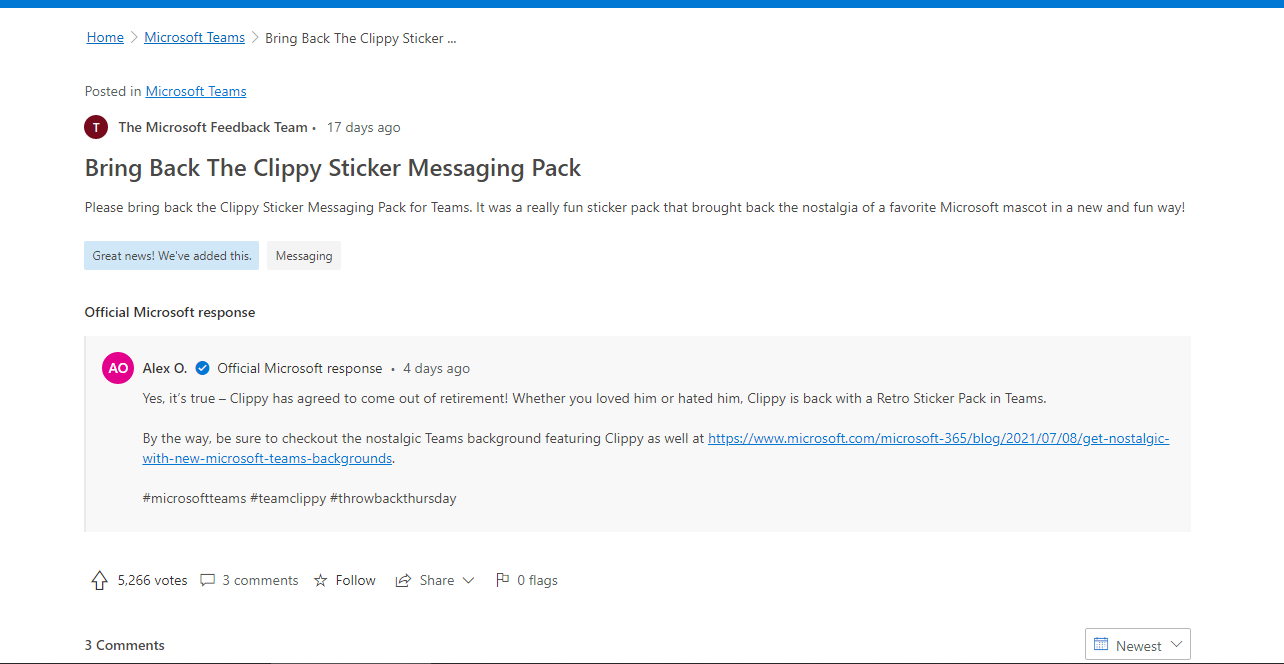
Task: Select the Messaging tag
Action: point(304,256)
